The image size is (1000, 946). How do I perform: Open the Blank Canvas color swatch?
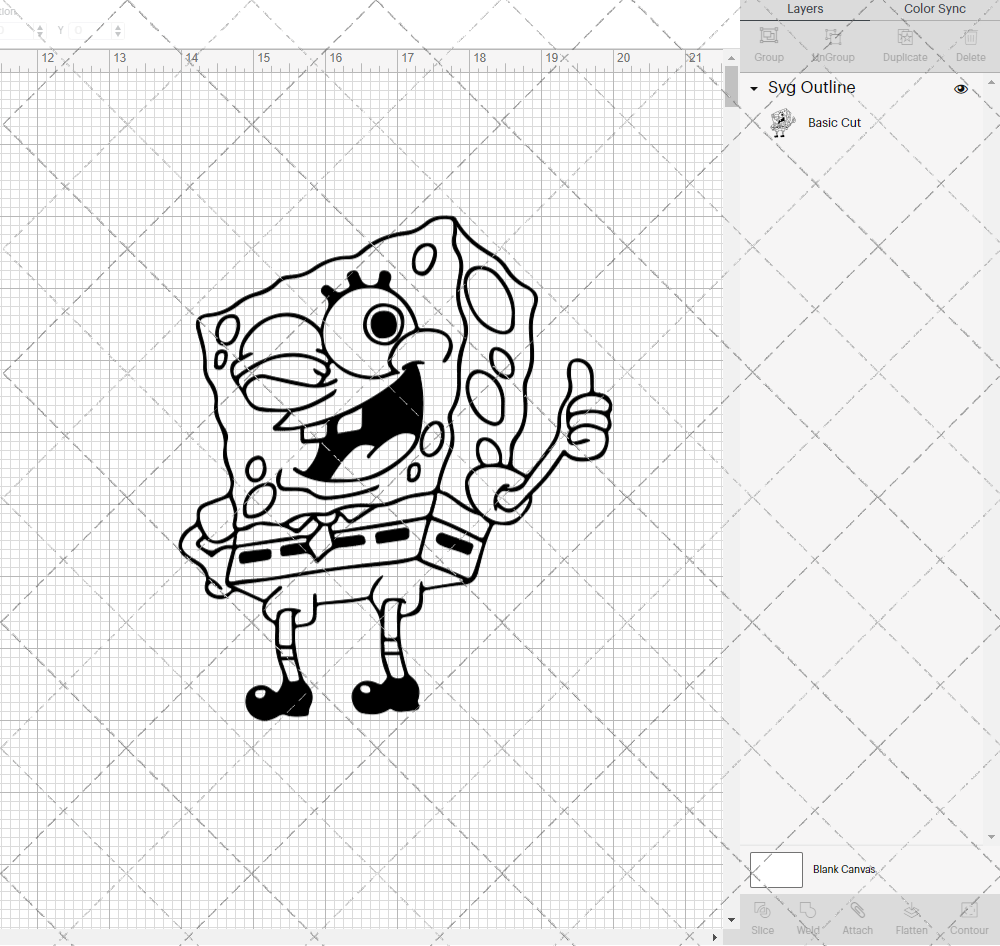[x=776, y=869]
